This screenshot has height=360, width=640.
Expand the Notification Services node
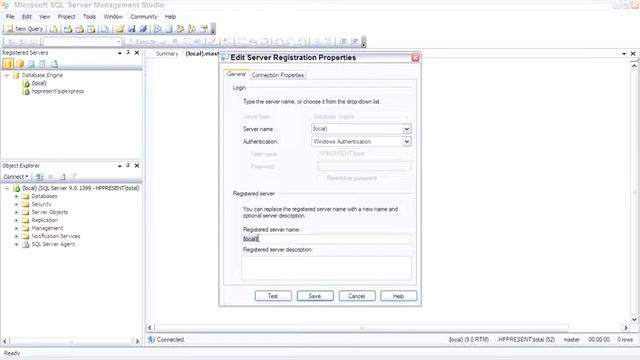pos(16,236)
